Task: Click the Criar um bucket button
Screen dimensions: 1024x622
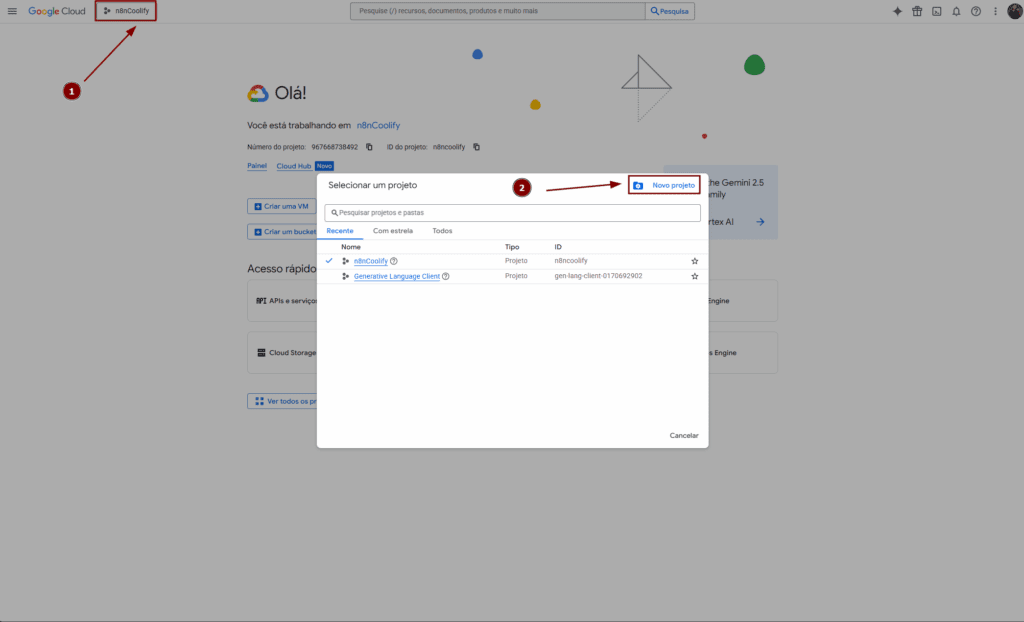Action: (x=282, y=232)
